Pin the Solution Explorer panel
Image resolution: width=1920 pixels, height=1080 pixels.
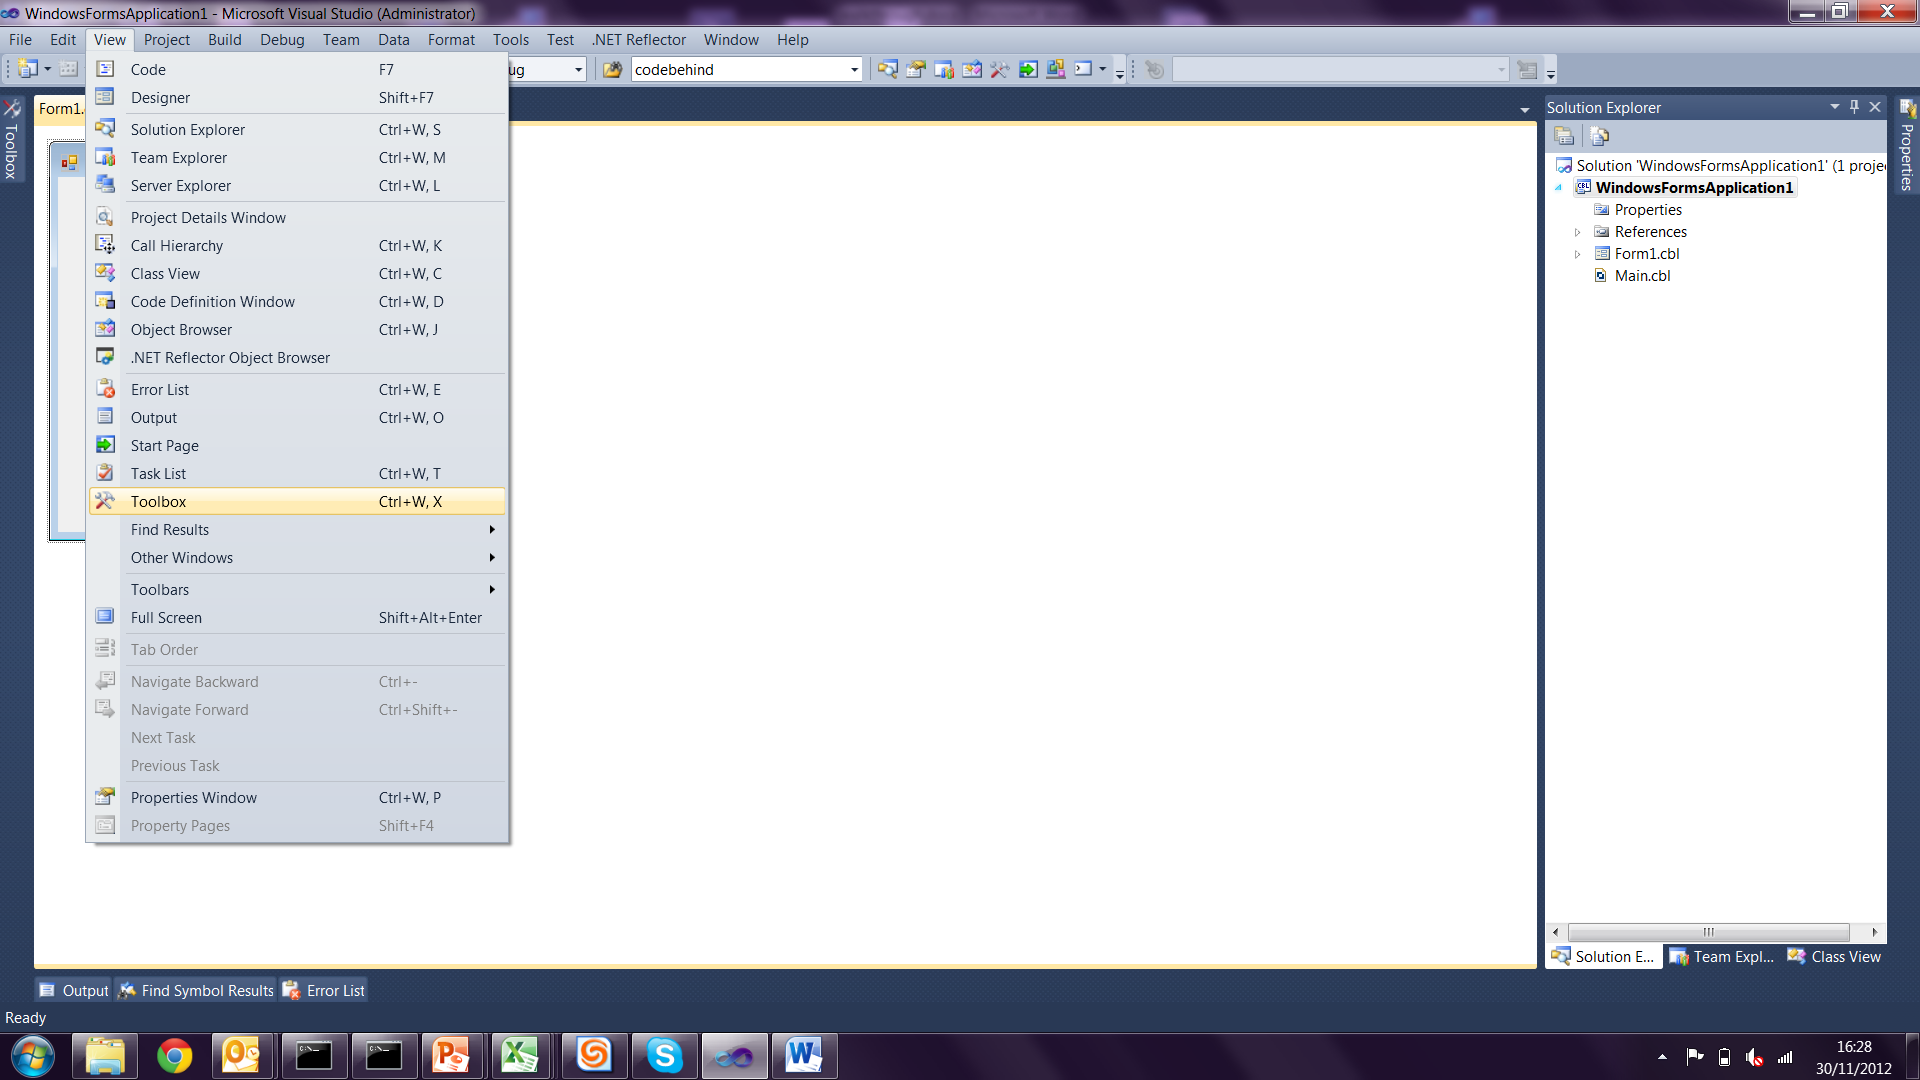(x=1854, y=107)
